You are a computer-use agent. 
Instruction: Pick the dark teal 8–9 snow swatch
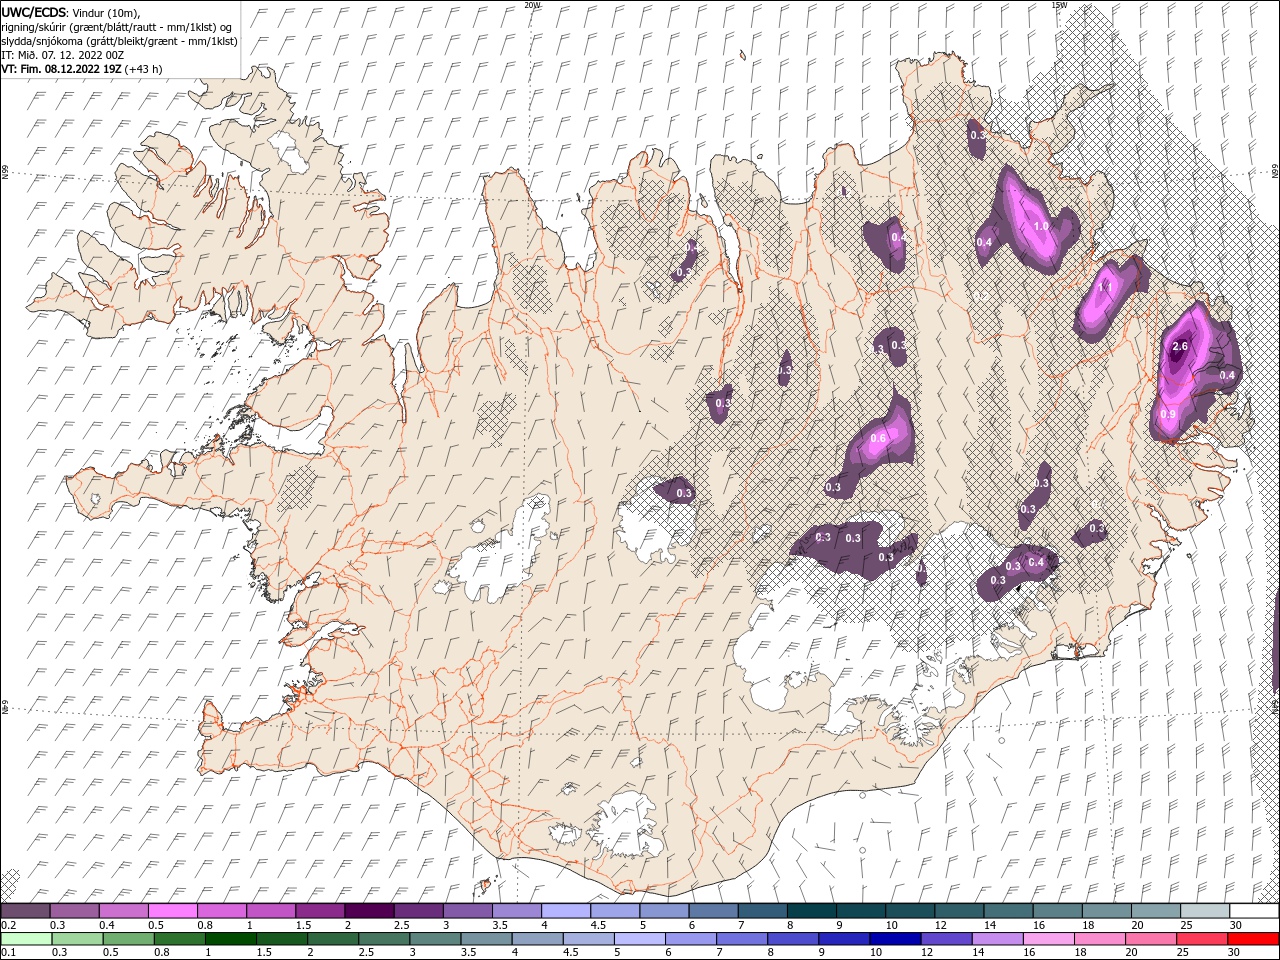point(812,911)
